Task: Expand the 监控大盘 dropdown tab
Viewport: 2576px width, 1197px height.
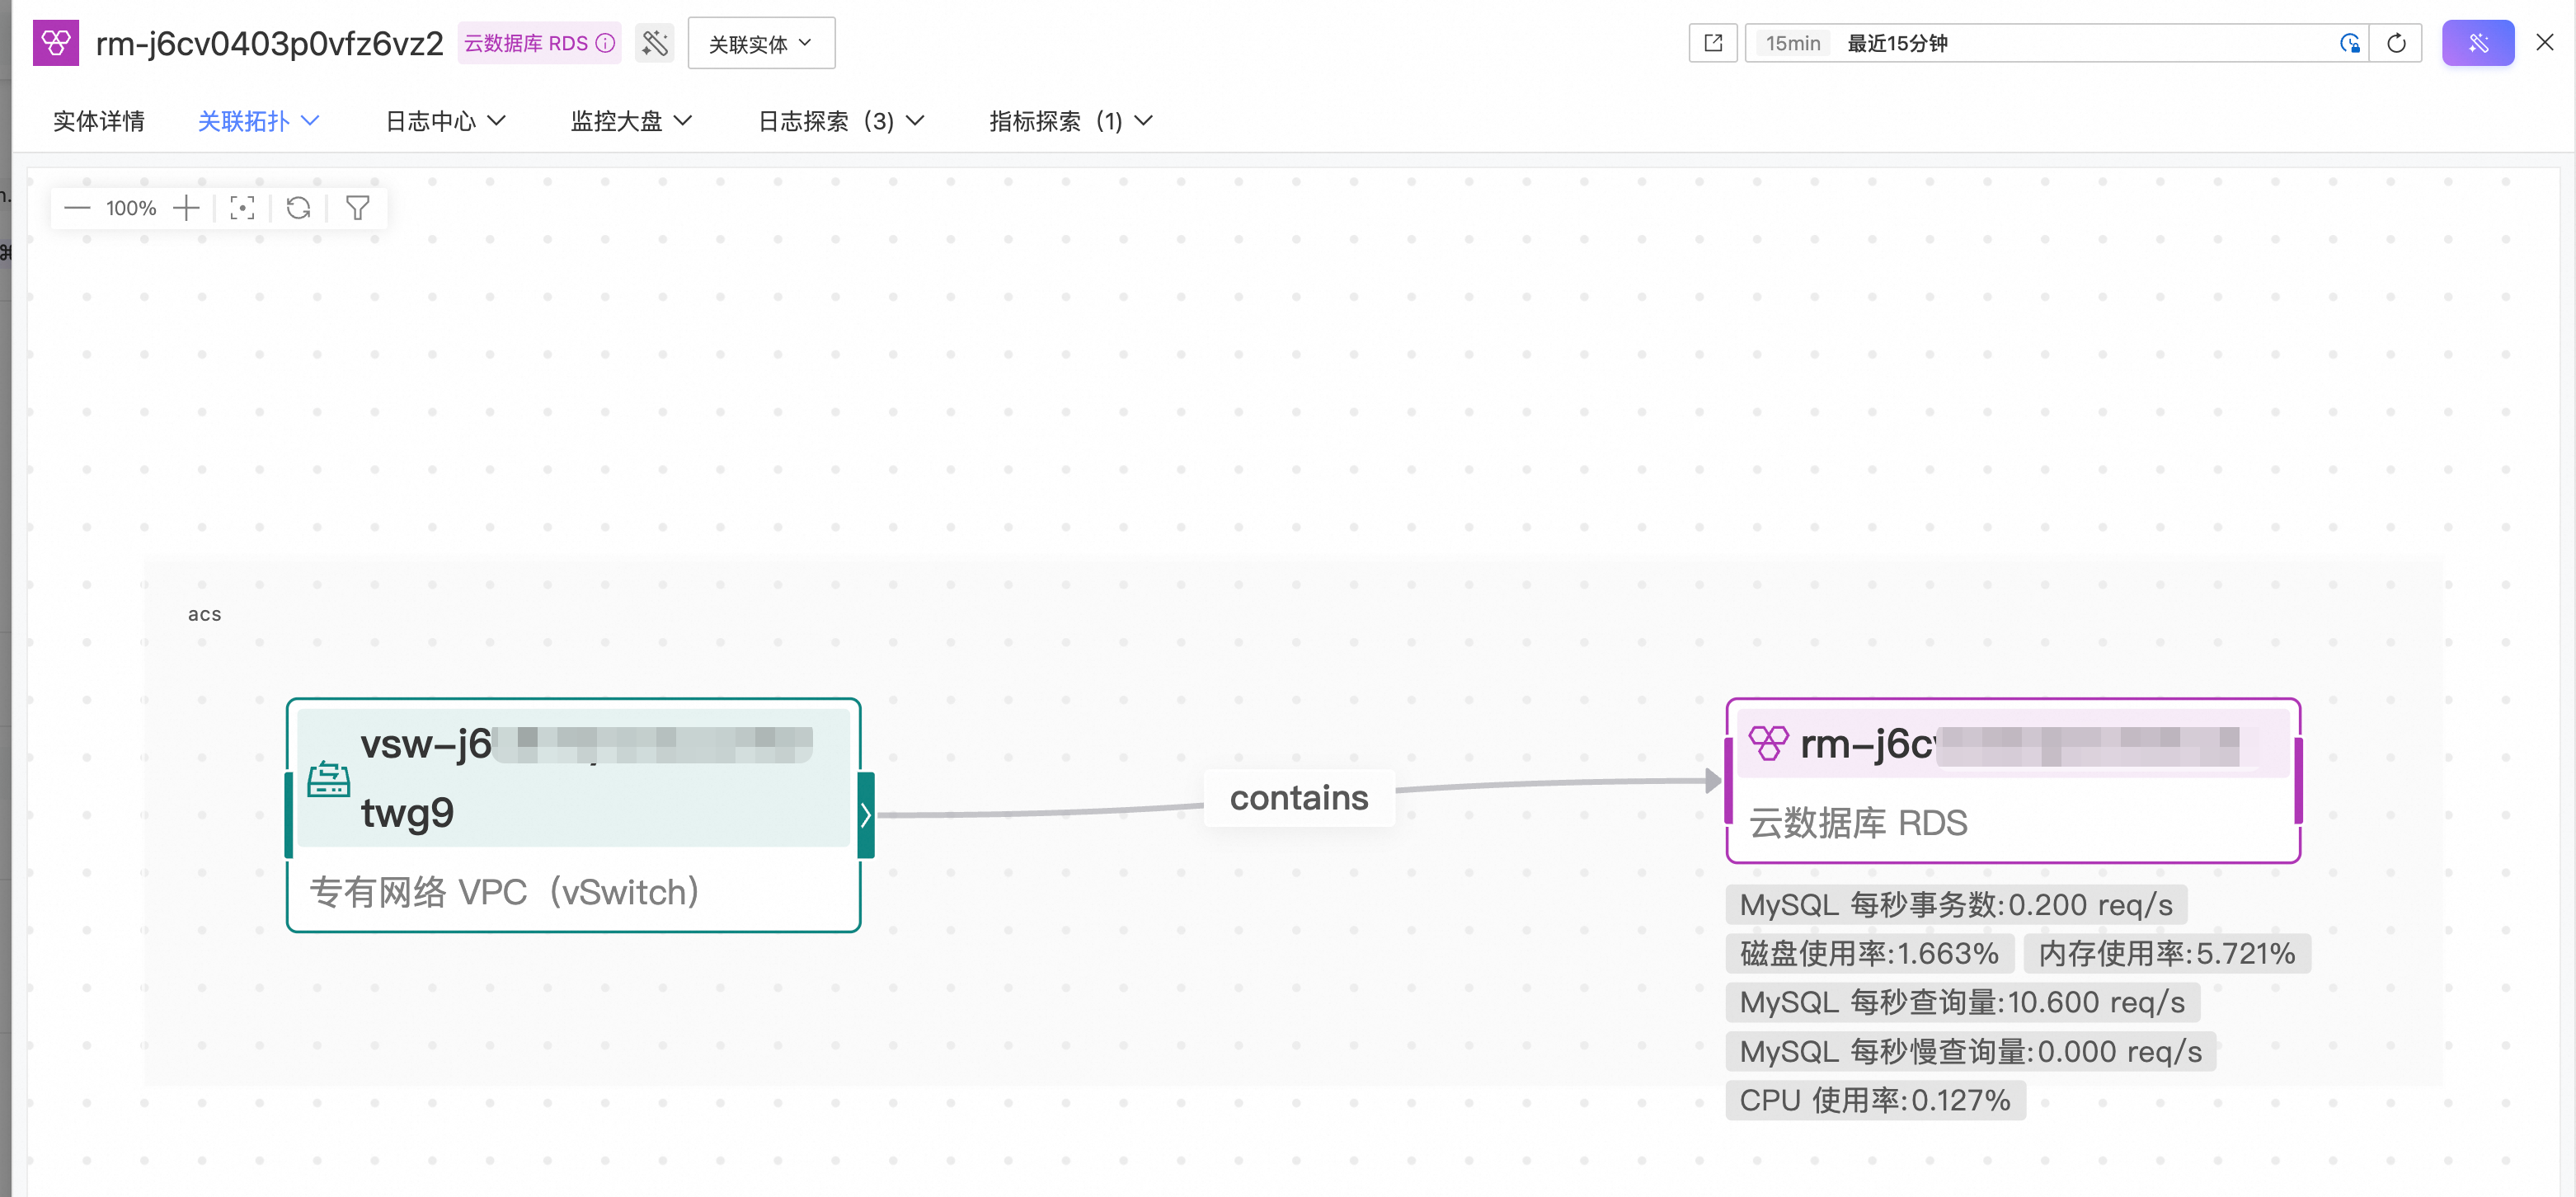Action: [631, 121]
